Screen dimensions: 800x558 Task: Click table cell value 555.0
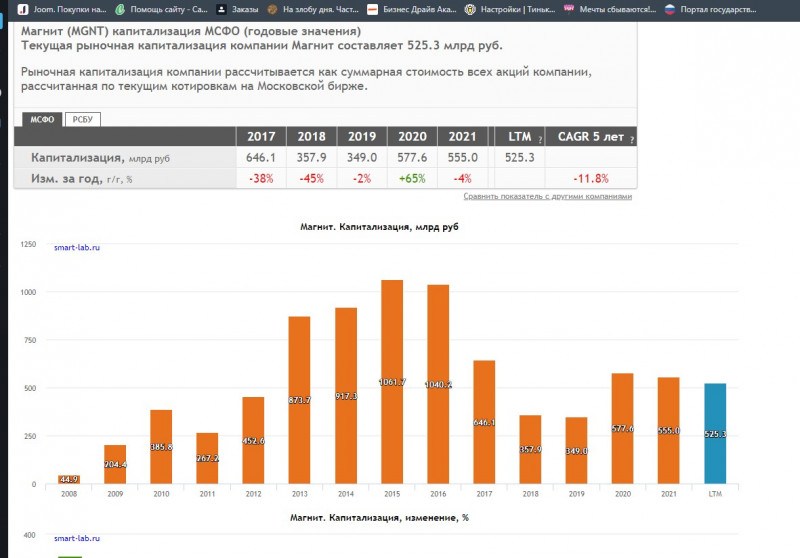(x=463, y=158)
